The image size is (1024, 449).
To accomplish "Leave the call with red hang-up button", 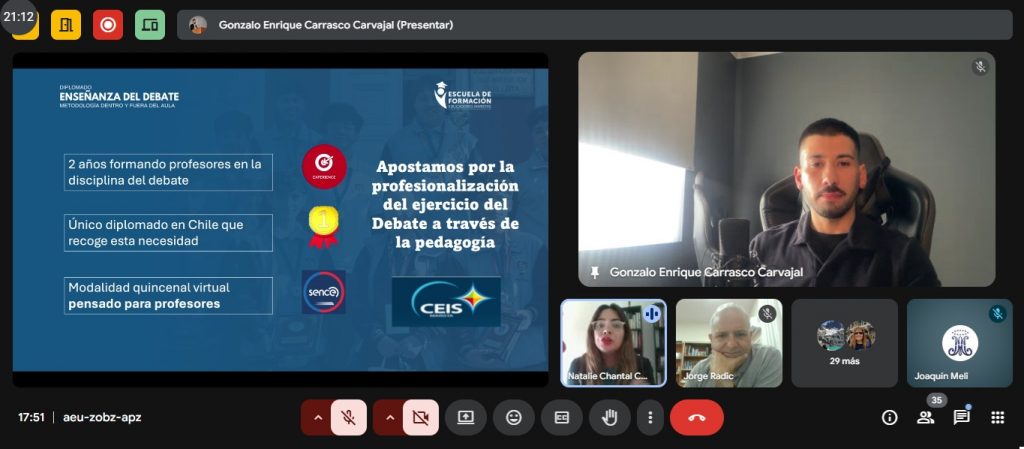I will point(697,417).
